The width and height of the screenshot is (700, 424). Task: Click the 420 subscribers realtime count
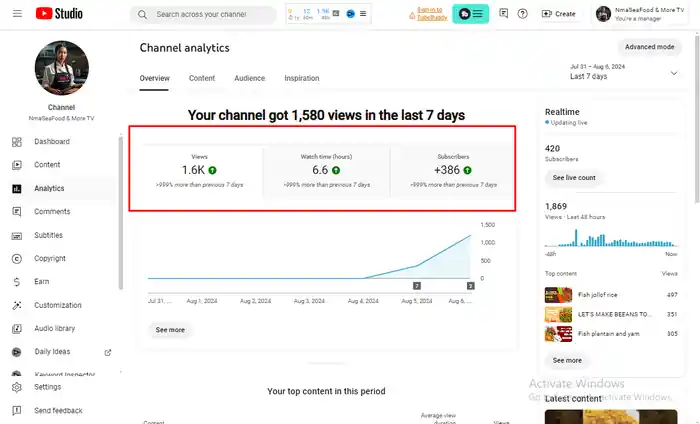click(552, 149)
